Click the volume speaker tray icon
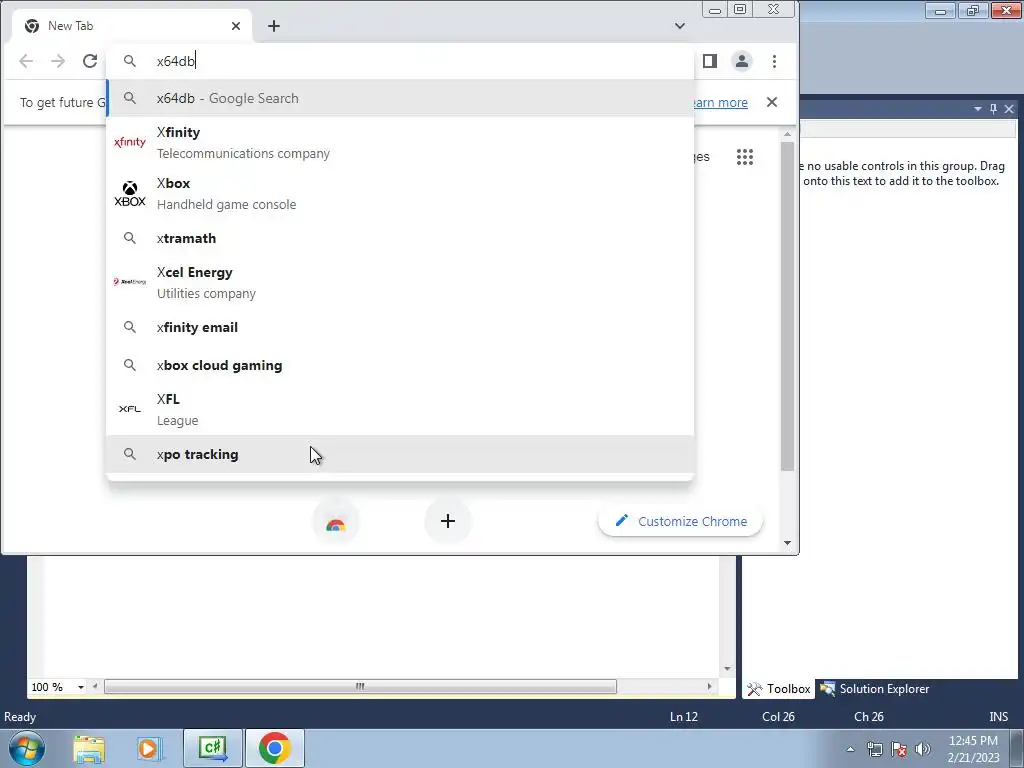 pos(923,749)
